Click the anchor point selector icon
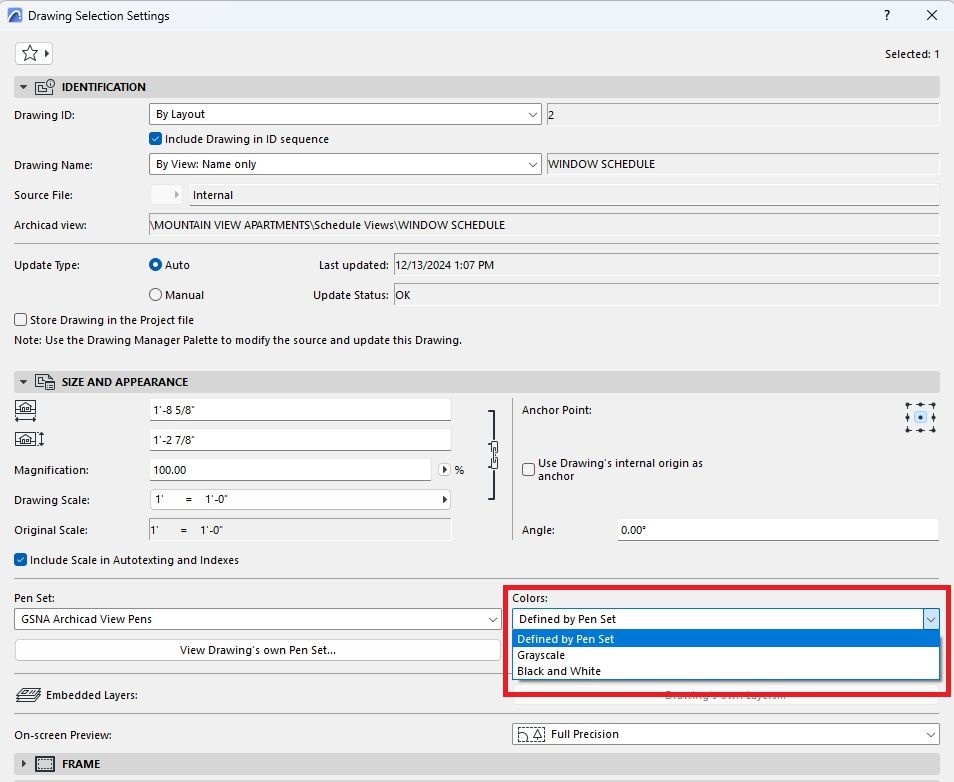 pyautogui.click(x=919, y=417)
